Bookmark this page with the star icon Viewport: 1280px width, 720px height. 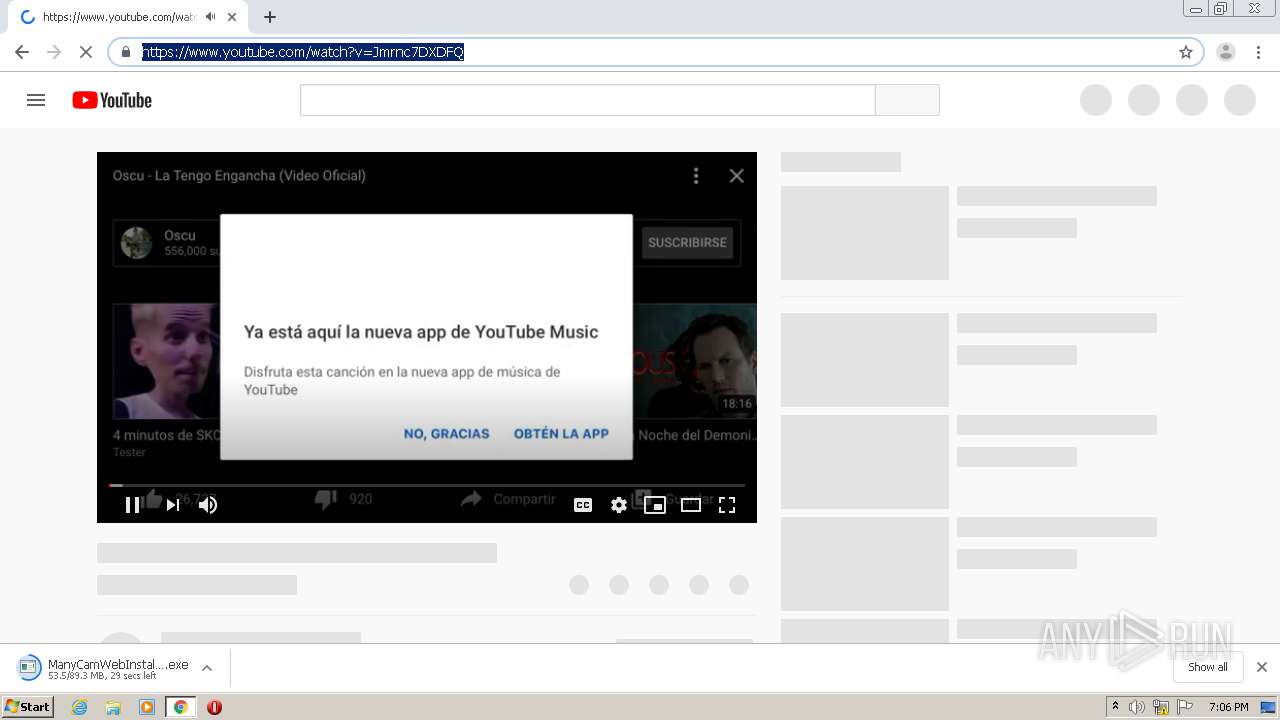pos(1186,52)
